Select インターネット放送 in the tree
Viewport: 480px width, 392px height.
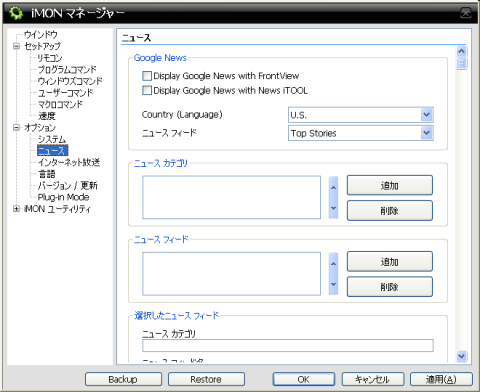(69, 162)
